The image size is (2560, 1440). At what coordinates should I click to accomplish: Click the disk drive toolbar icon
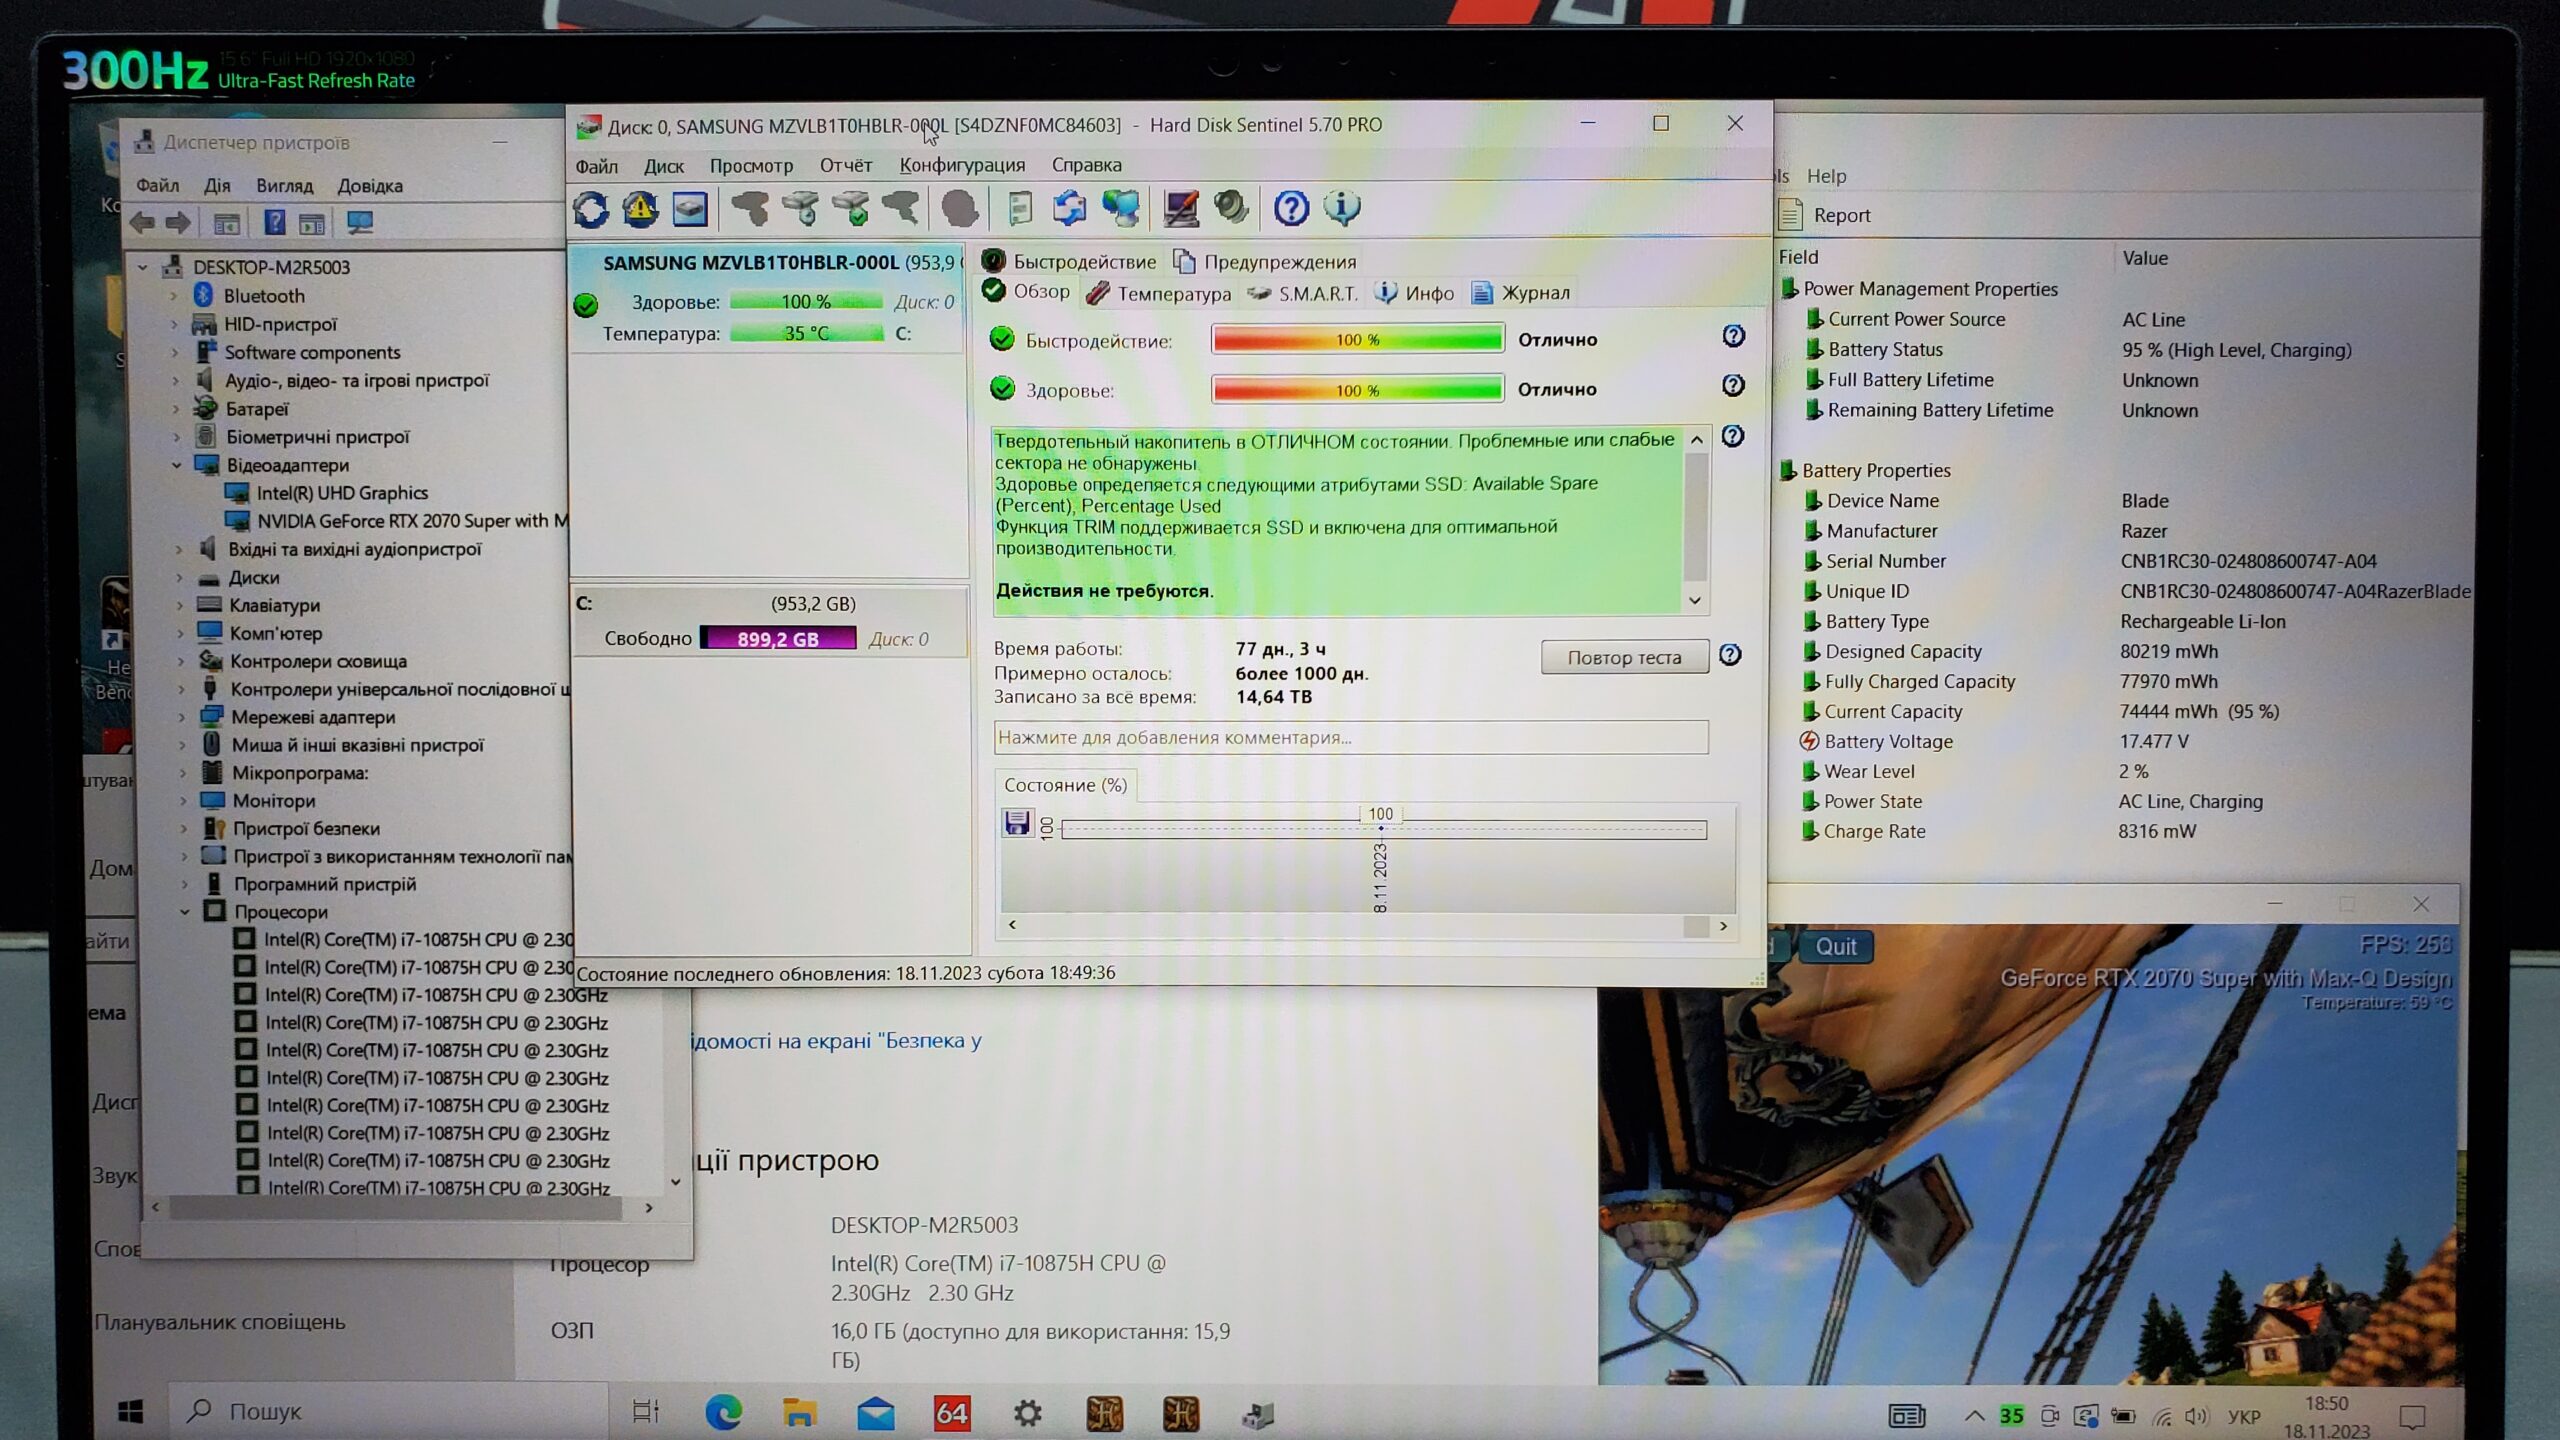click(690, 209)
